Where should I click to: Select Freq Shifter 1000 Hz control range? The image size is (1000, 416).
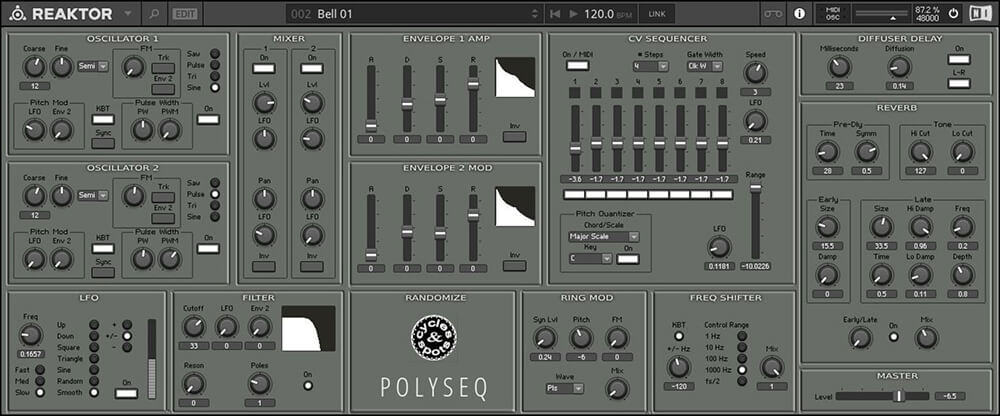(742, 369)
